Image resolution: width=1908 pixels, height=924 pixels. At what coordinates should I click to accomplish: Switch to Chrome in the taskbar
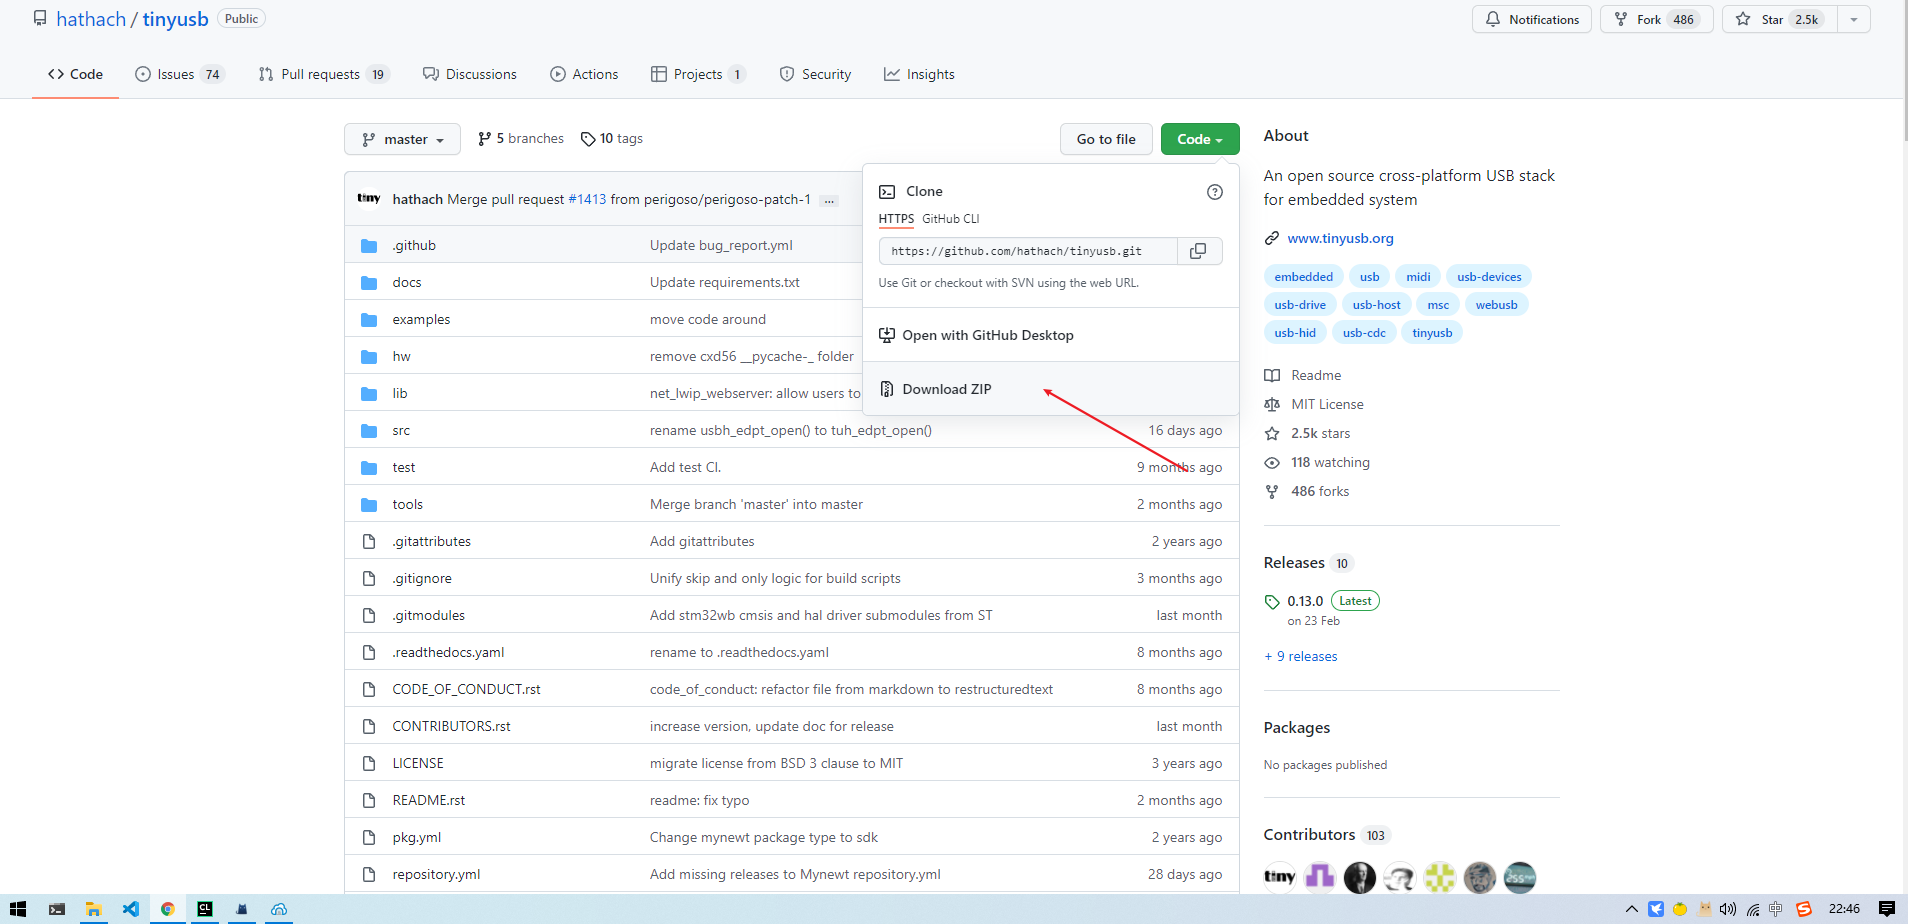(168, 909)
